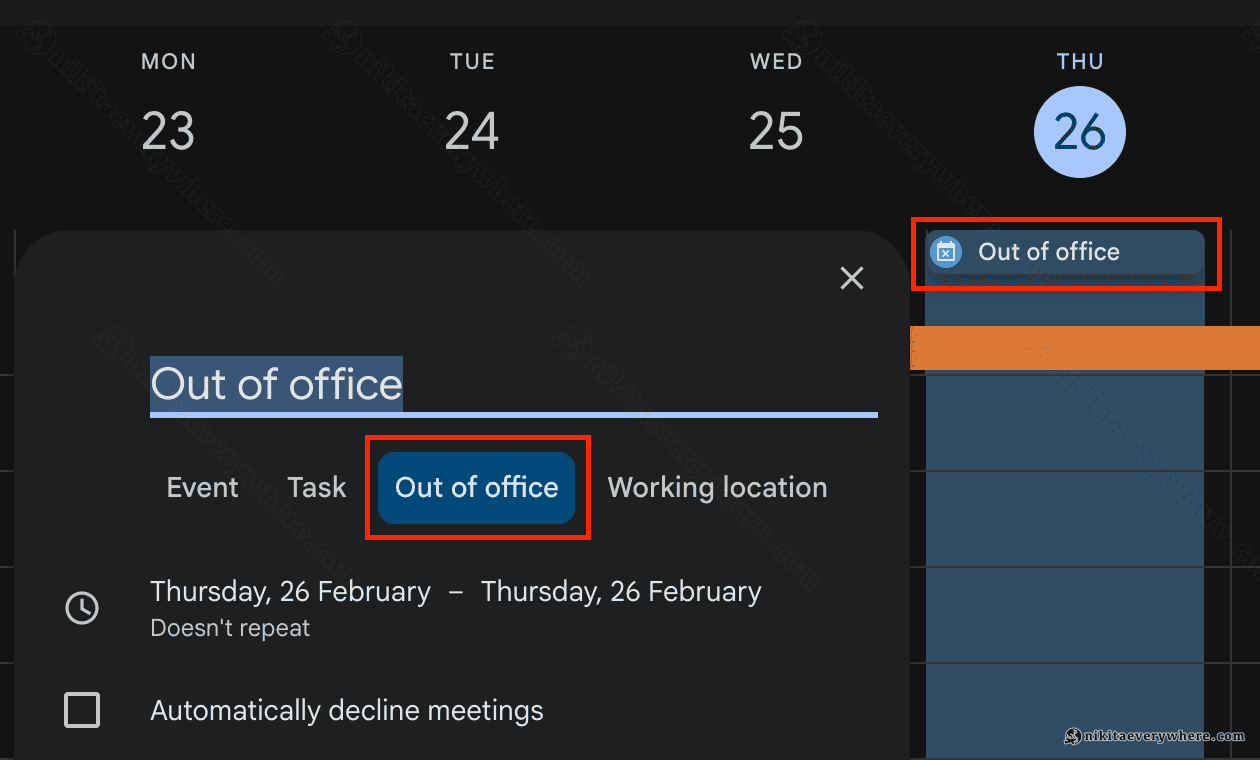Expand the Doesn't repeat recurrence option
Screen dimensions: 1260x760
pos(230,628)
